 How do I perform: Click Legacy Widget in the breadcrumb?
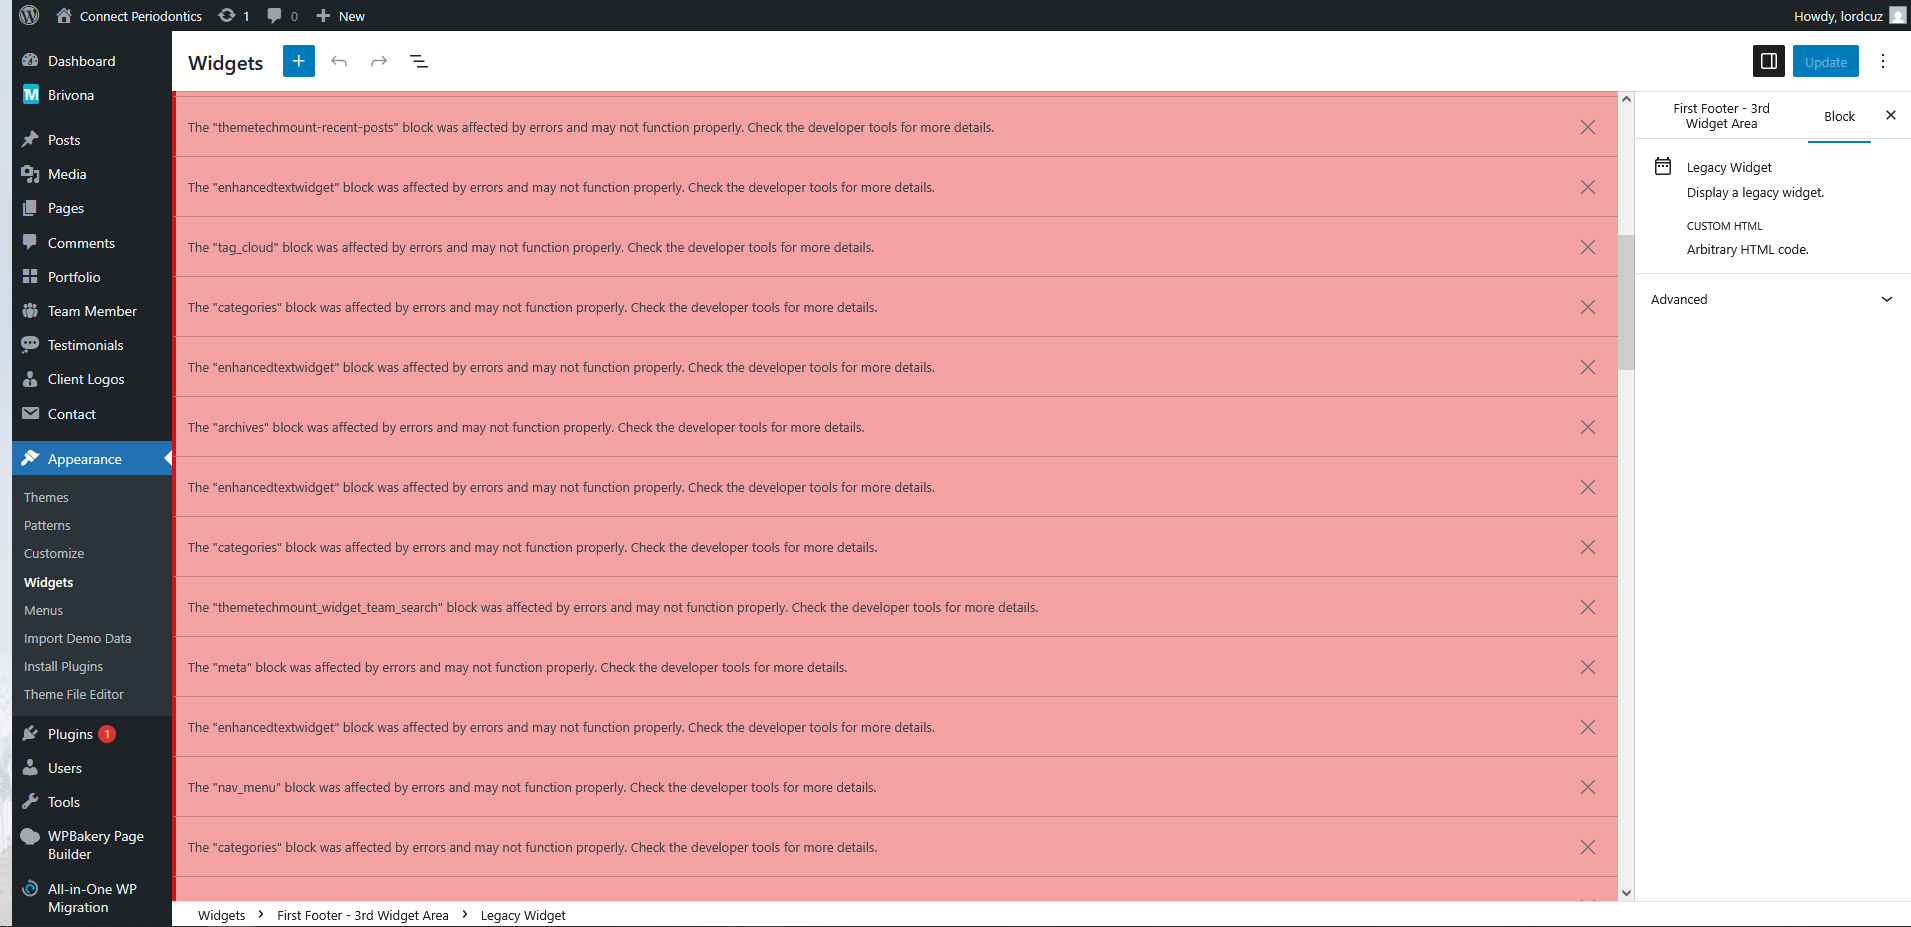[x=522, y=915]
